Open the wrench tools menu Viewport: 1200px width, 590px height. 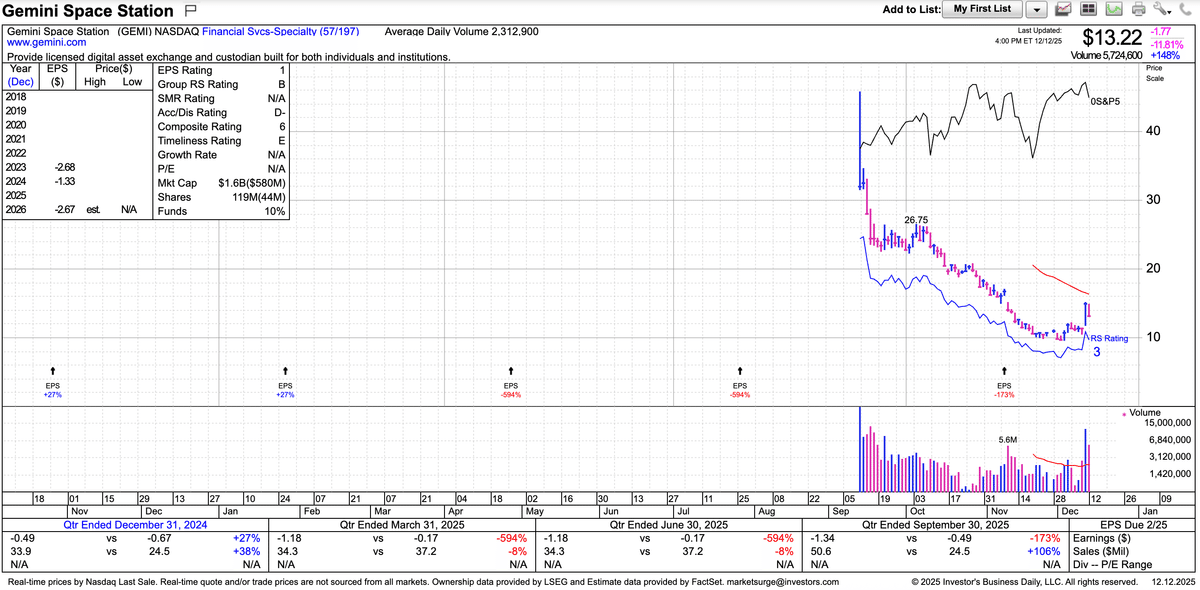[x=1162, y=10]
